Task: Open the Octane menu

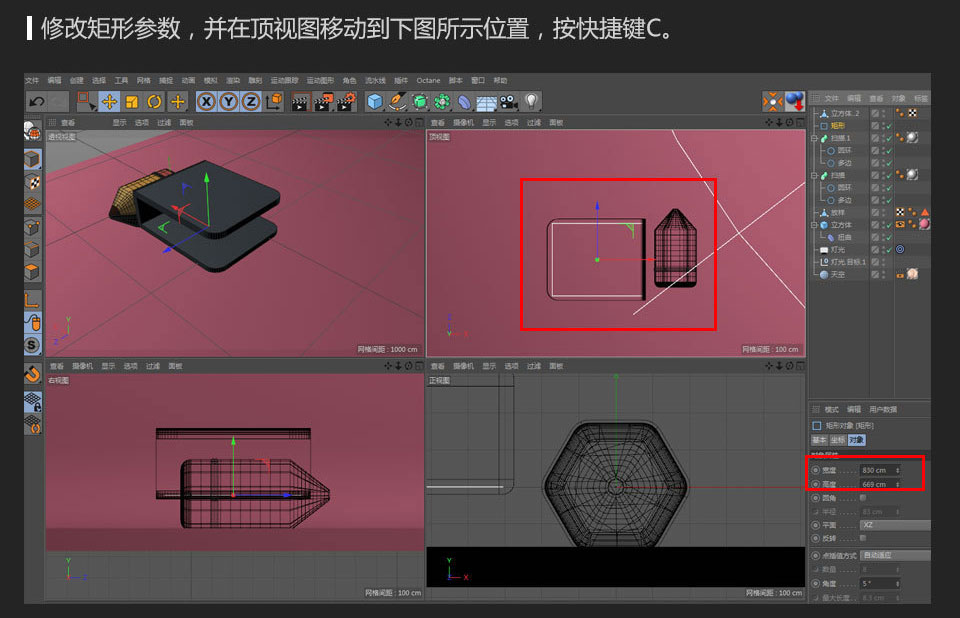Action: click(x=430, y=80)
